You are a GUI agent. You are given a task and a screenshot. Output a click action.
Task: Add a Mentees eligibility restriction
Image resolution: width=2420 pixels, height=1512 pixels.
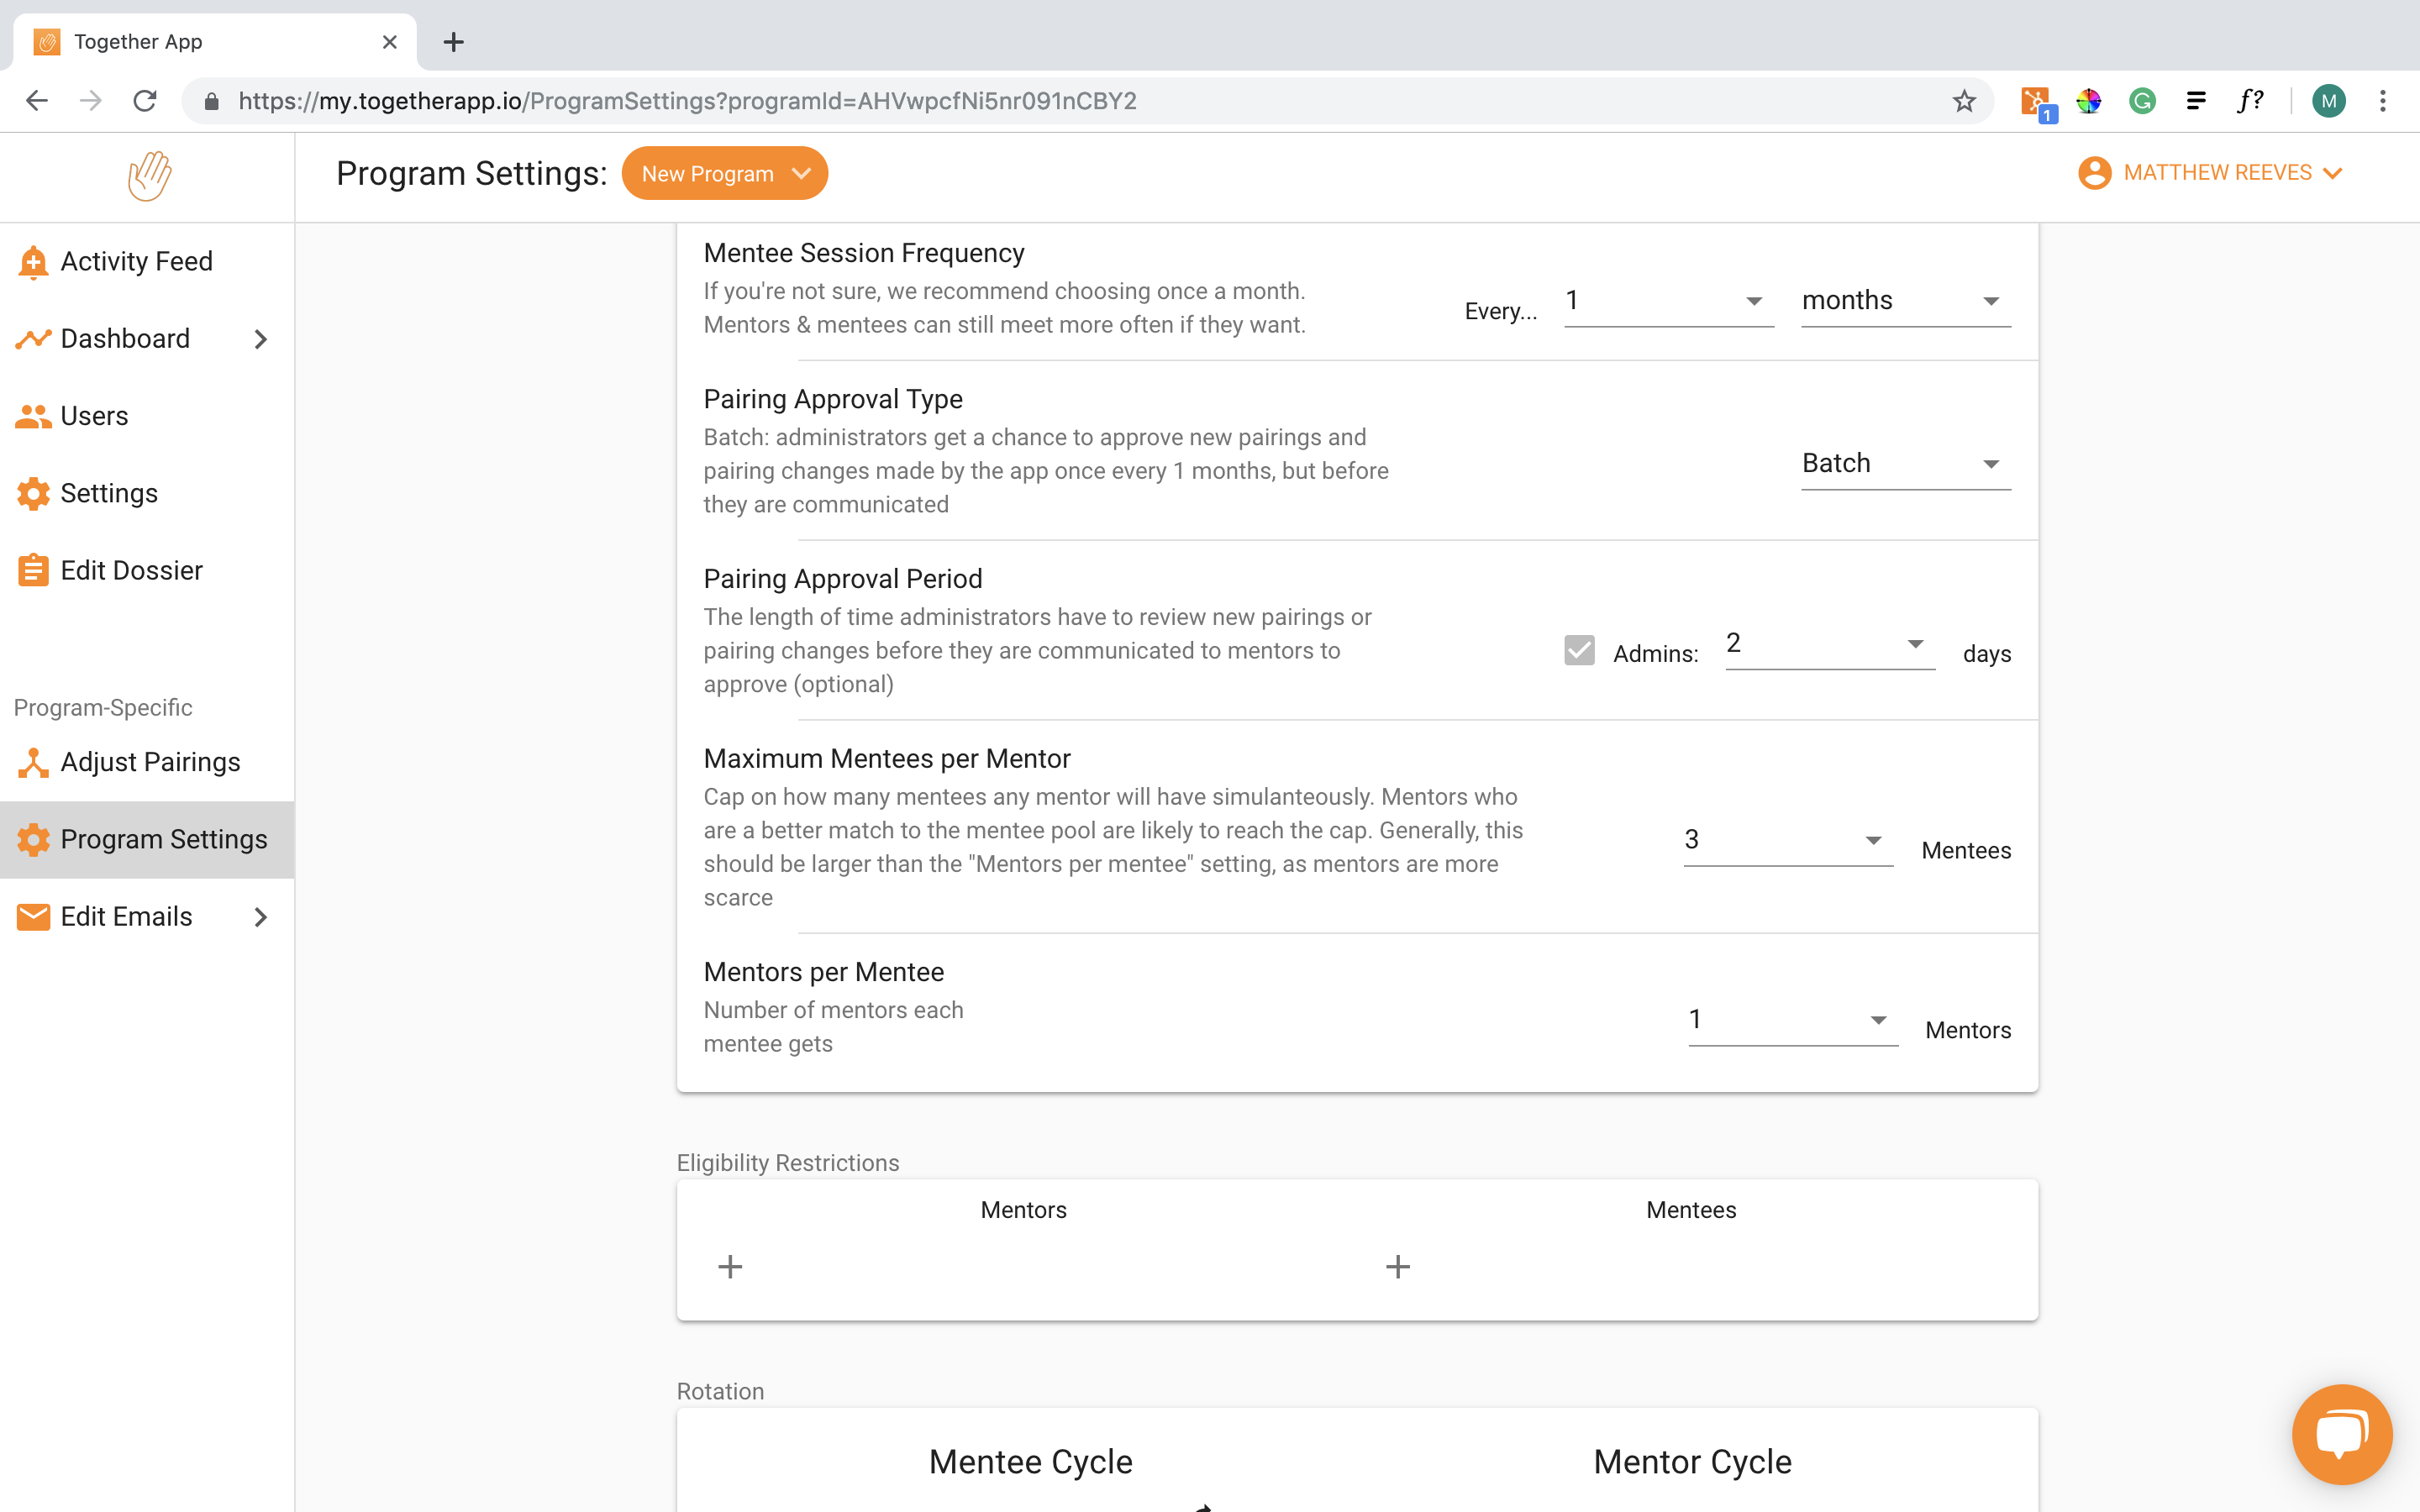[x=1397, y=1267]
